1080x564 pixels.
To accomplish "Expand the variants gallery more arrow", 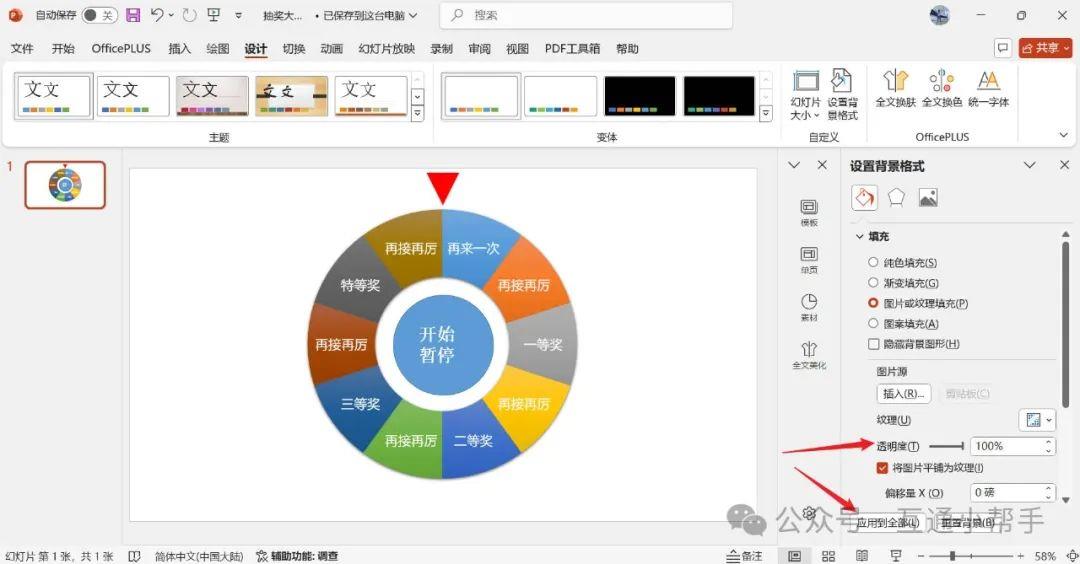I will [x=765, y=114].
